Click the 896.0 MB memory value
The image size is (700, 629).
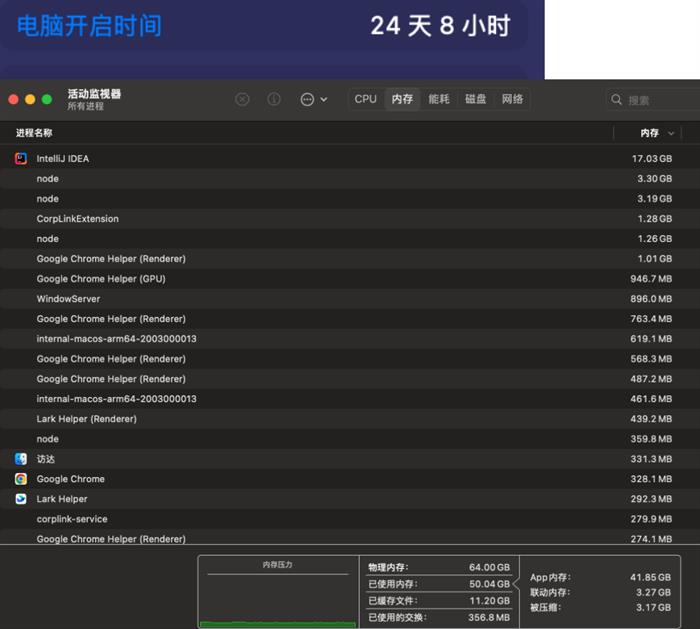651,299
